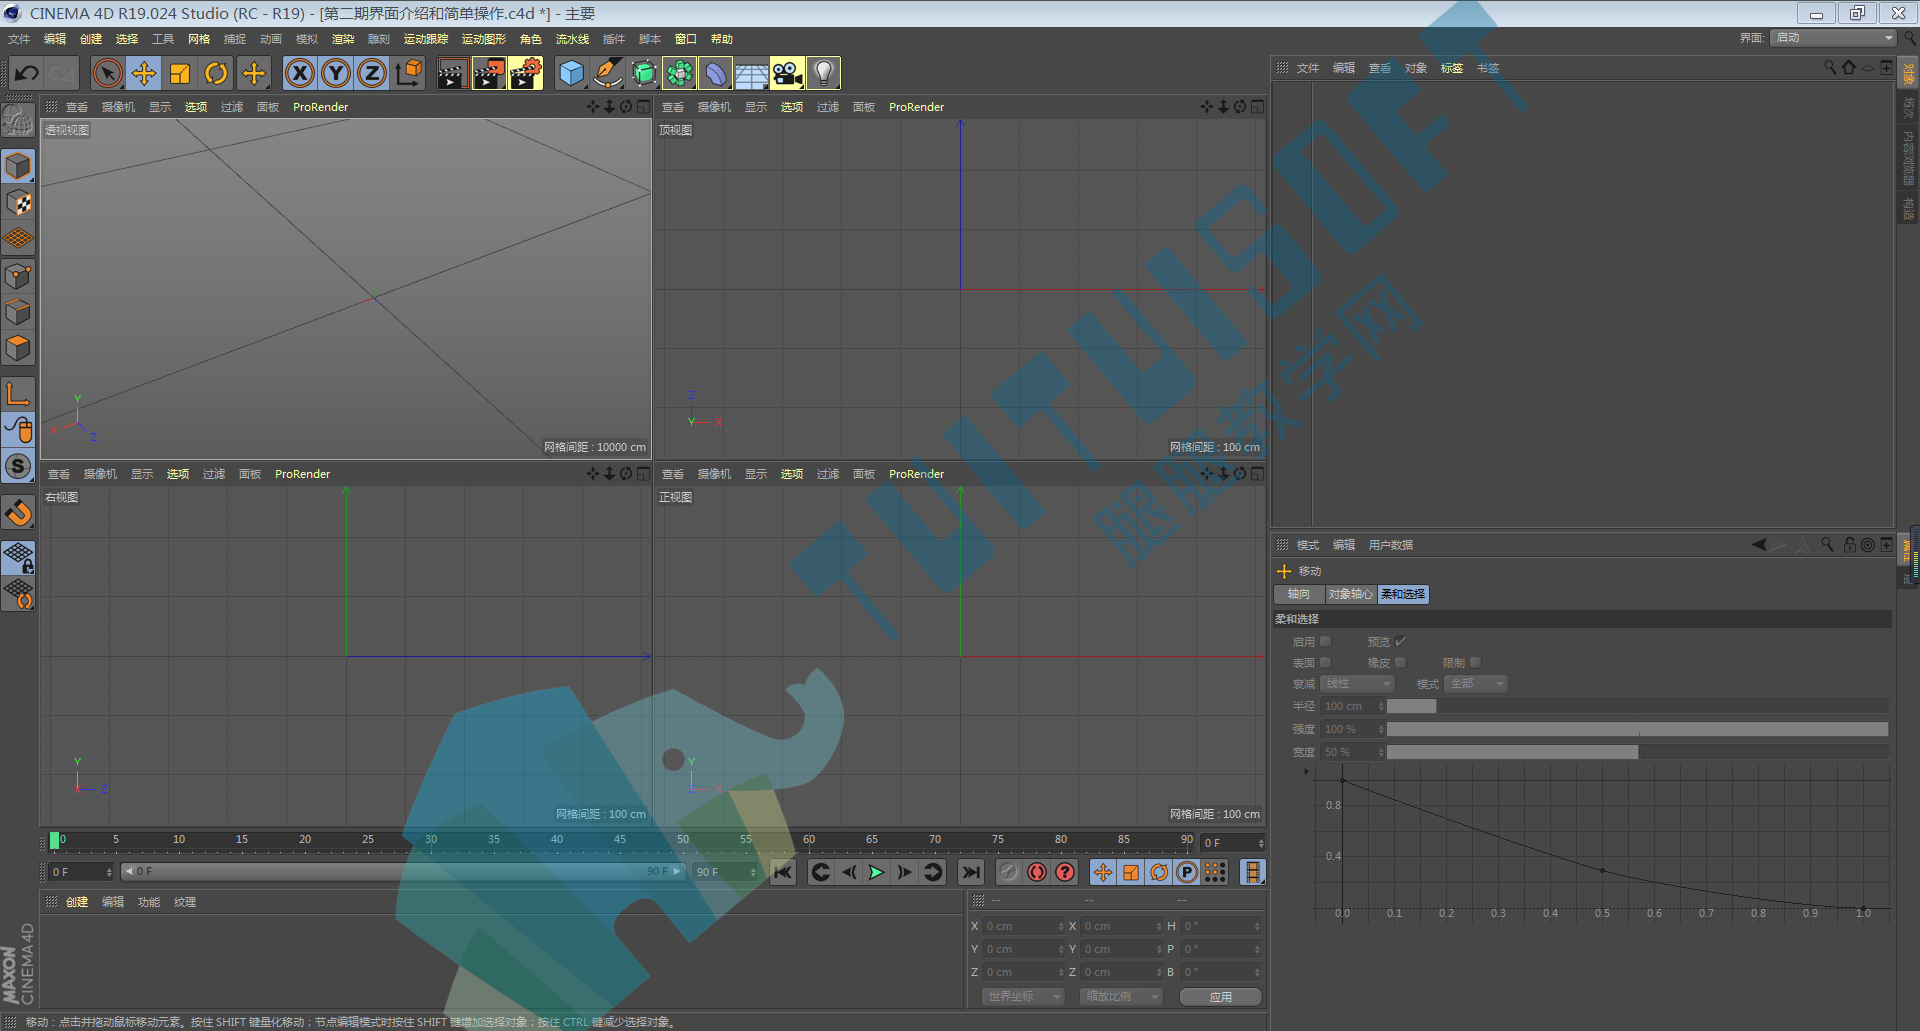
Task: Click the X position 0 cm field
Action: tap(1024, 926)
